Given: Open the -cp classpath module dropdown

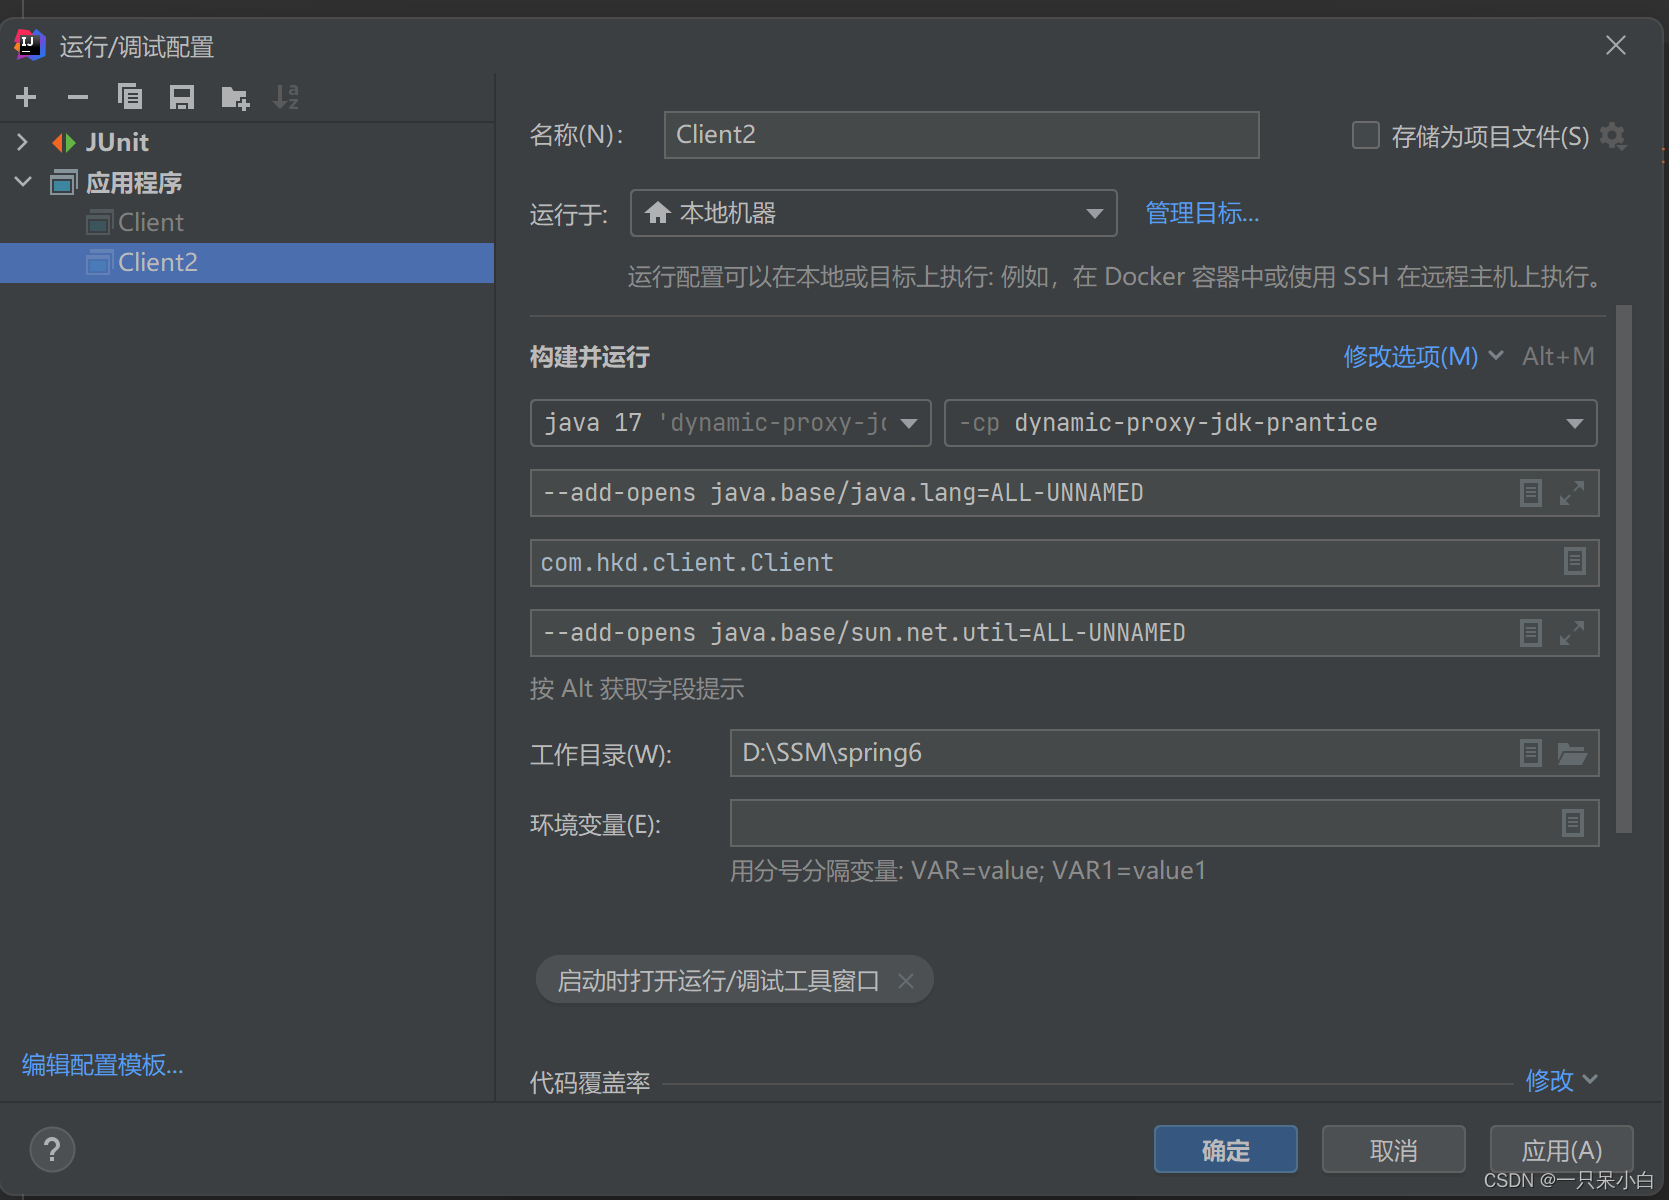Looking at the screenshot, I should point(1270,423).
